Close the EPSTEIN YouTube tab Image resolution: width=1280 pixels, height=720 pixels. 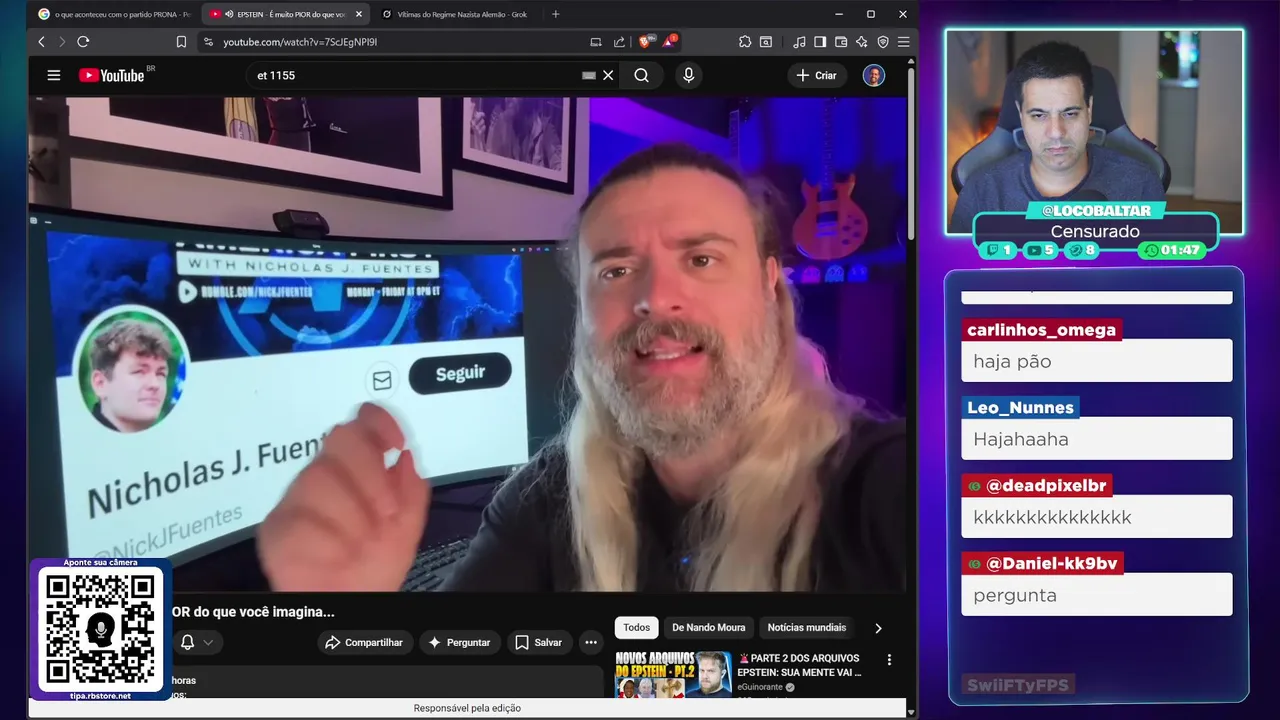pos(359,14)
